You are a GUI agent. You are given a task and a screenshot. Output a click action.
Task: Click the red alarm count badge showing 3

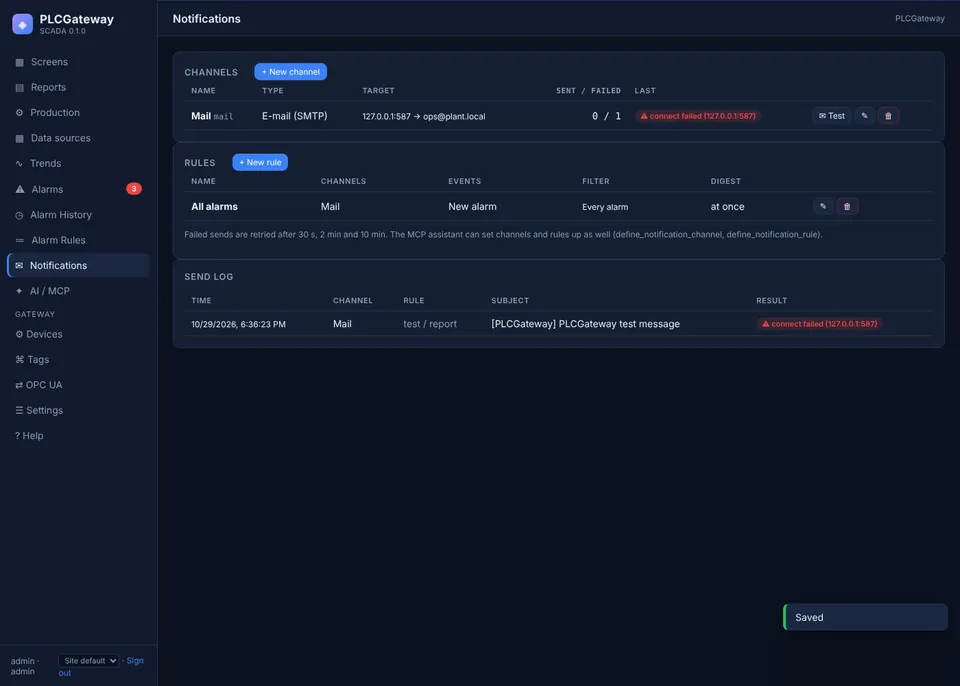134,189
